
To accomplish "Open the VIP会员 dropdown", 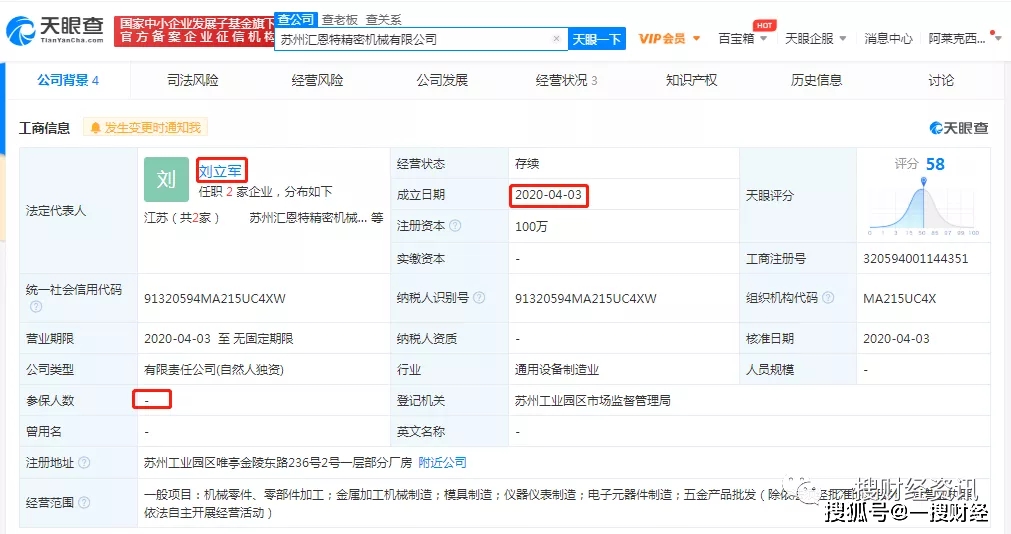I will click(x=668, y=39).
